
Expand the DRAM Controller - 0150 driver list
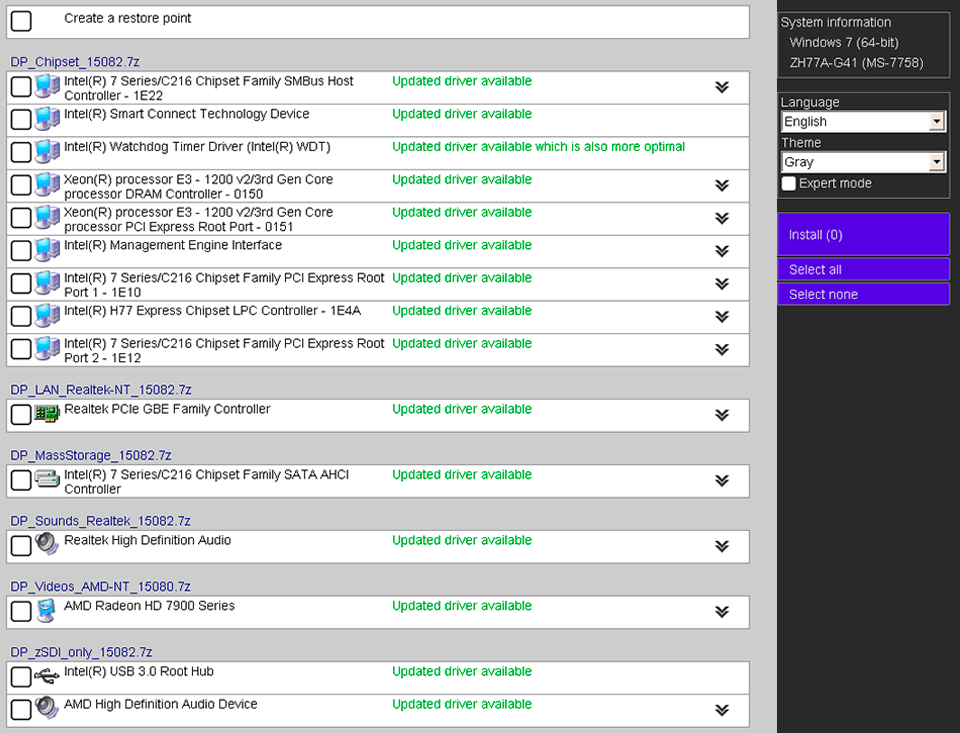pos(722,186)
